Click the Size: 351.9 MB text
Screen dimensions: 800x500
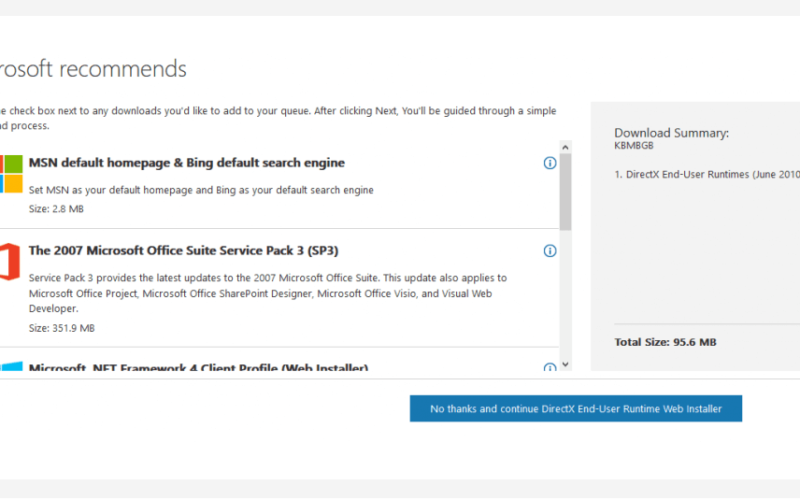[x=62, y=328]
